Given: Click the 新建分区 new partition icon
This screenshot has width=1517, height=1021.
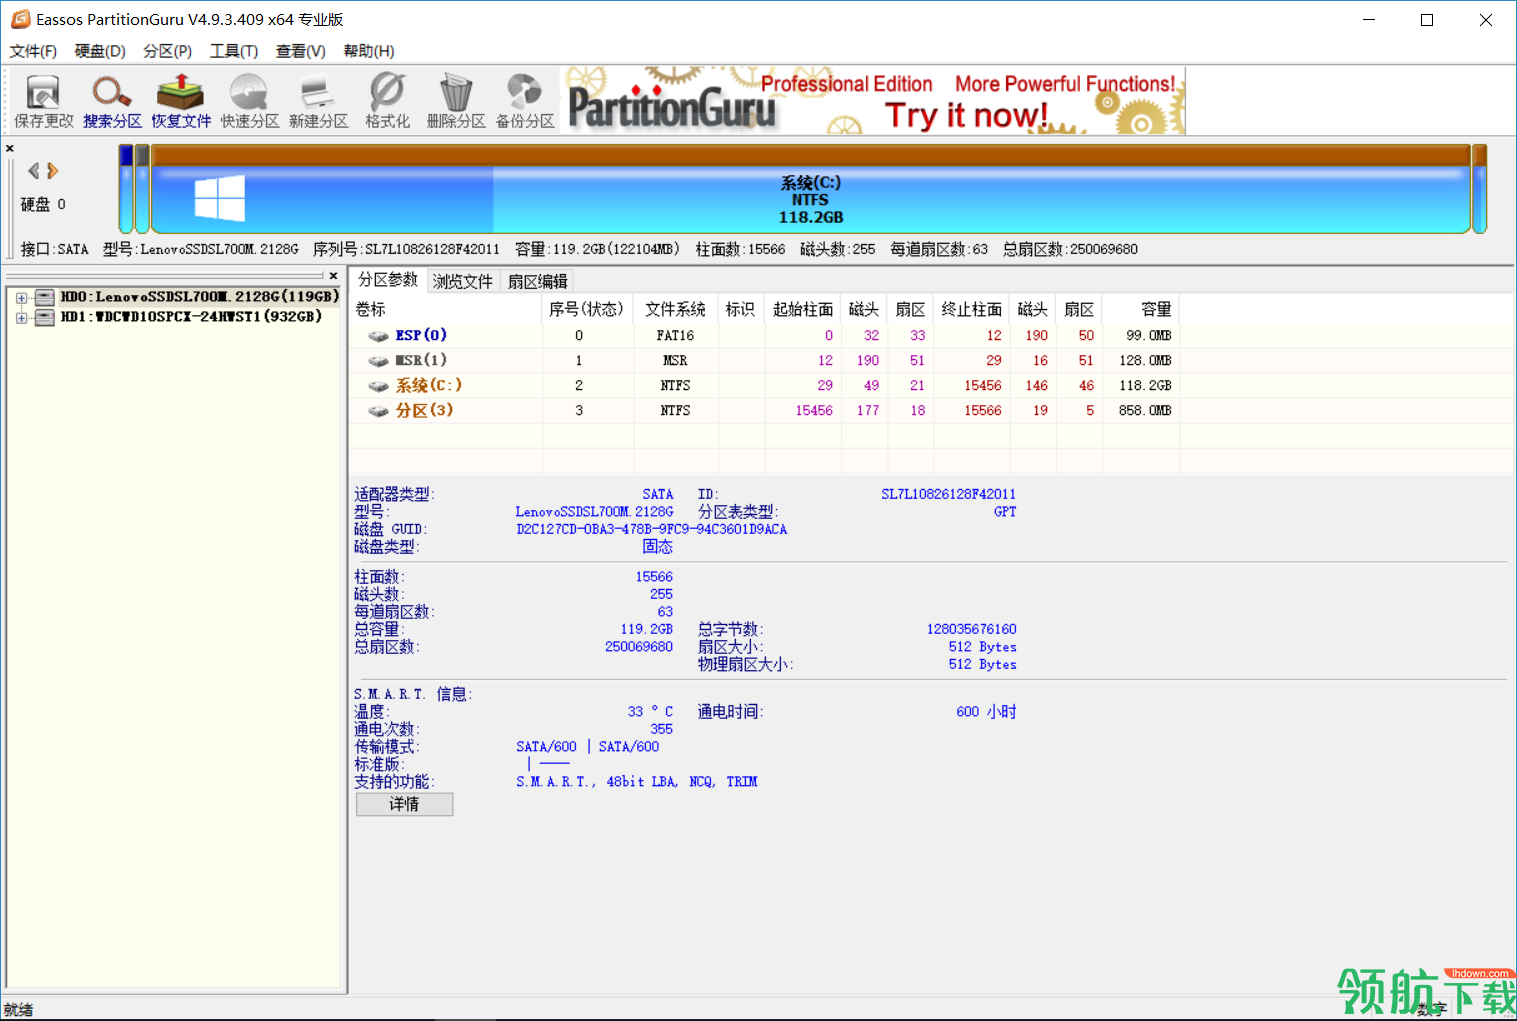Looking at the screenshot, I should coord(318,102).
